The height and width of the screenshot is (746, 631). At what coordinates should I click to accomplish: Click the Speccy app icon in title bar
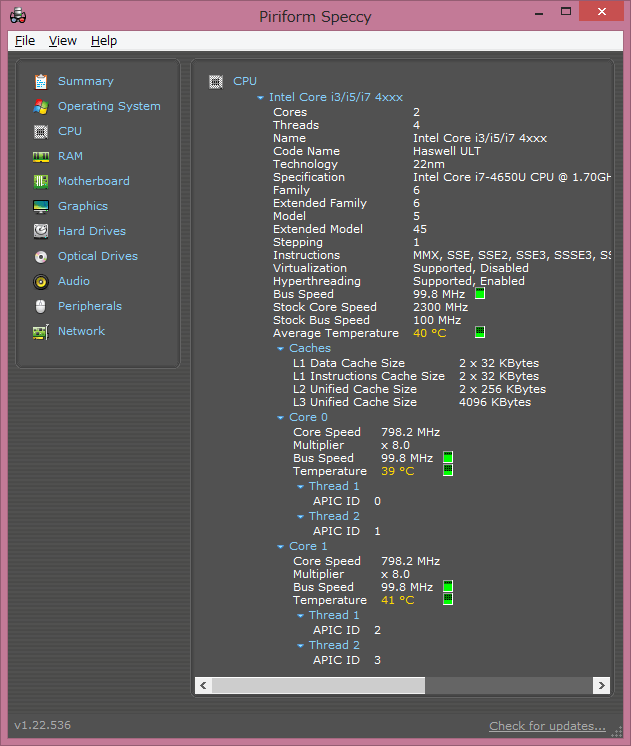18,16
